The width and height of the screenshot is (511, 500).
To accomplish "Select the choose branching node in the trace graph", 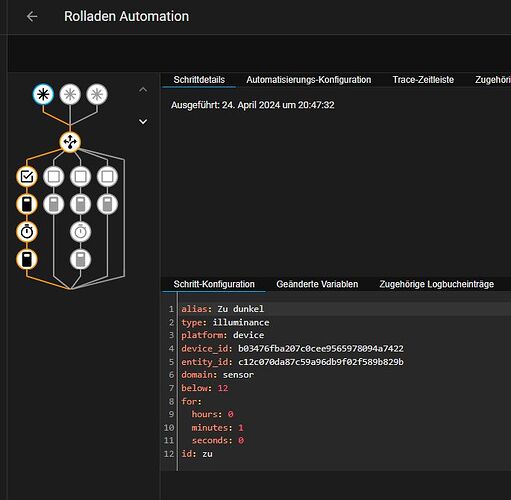I will 70,142.
